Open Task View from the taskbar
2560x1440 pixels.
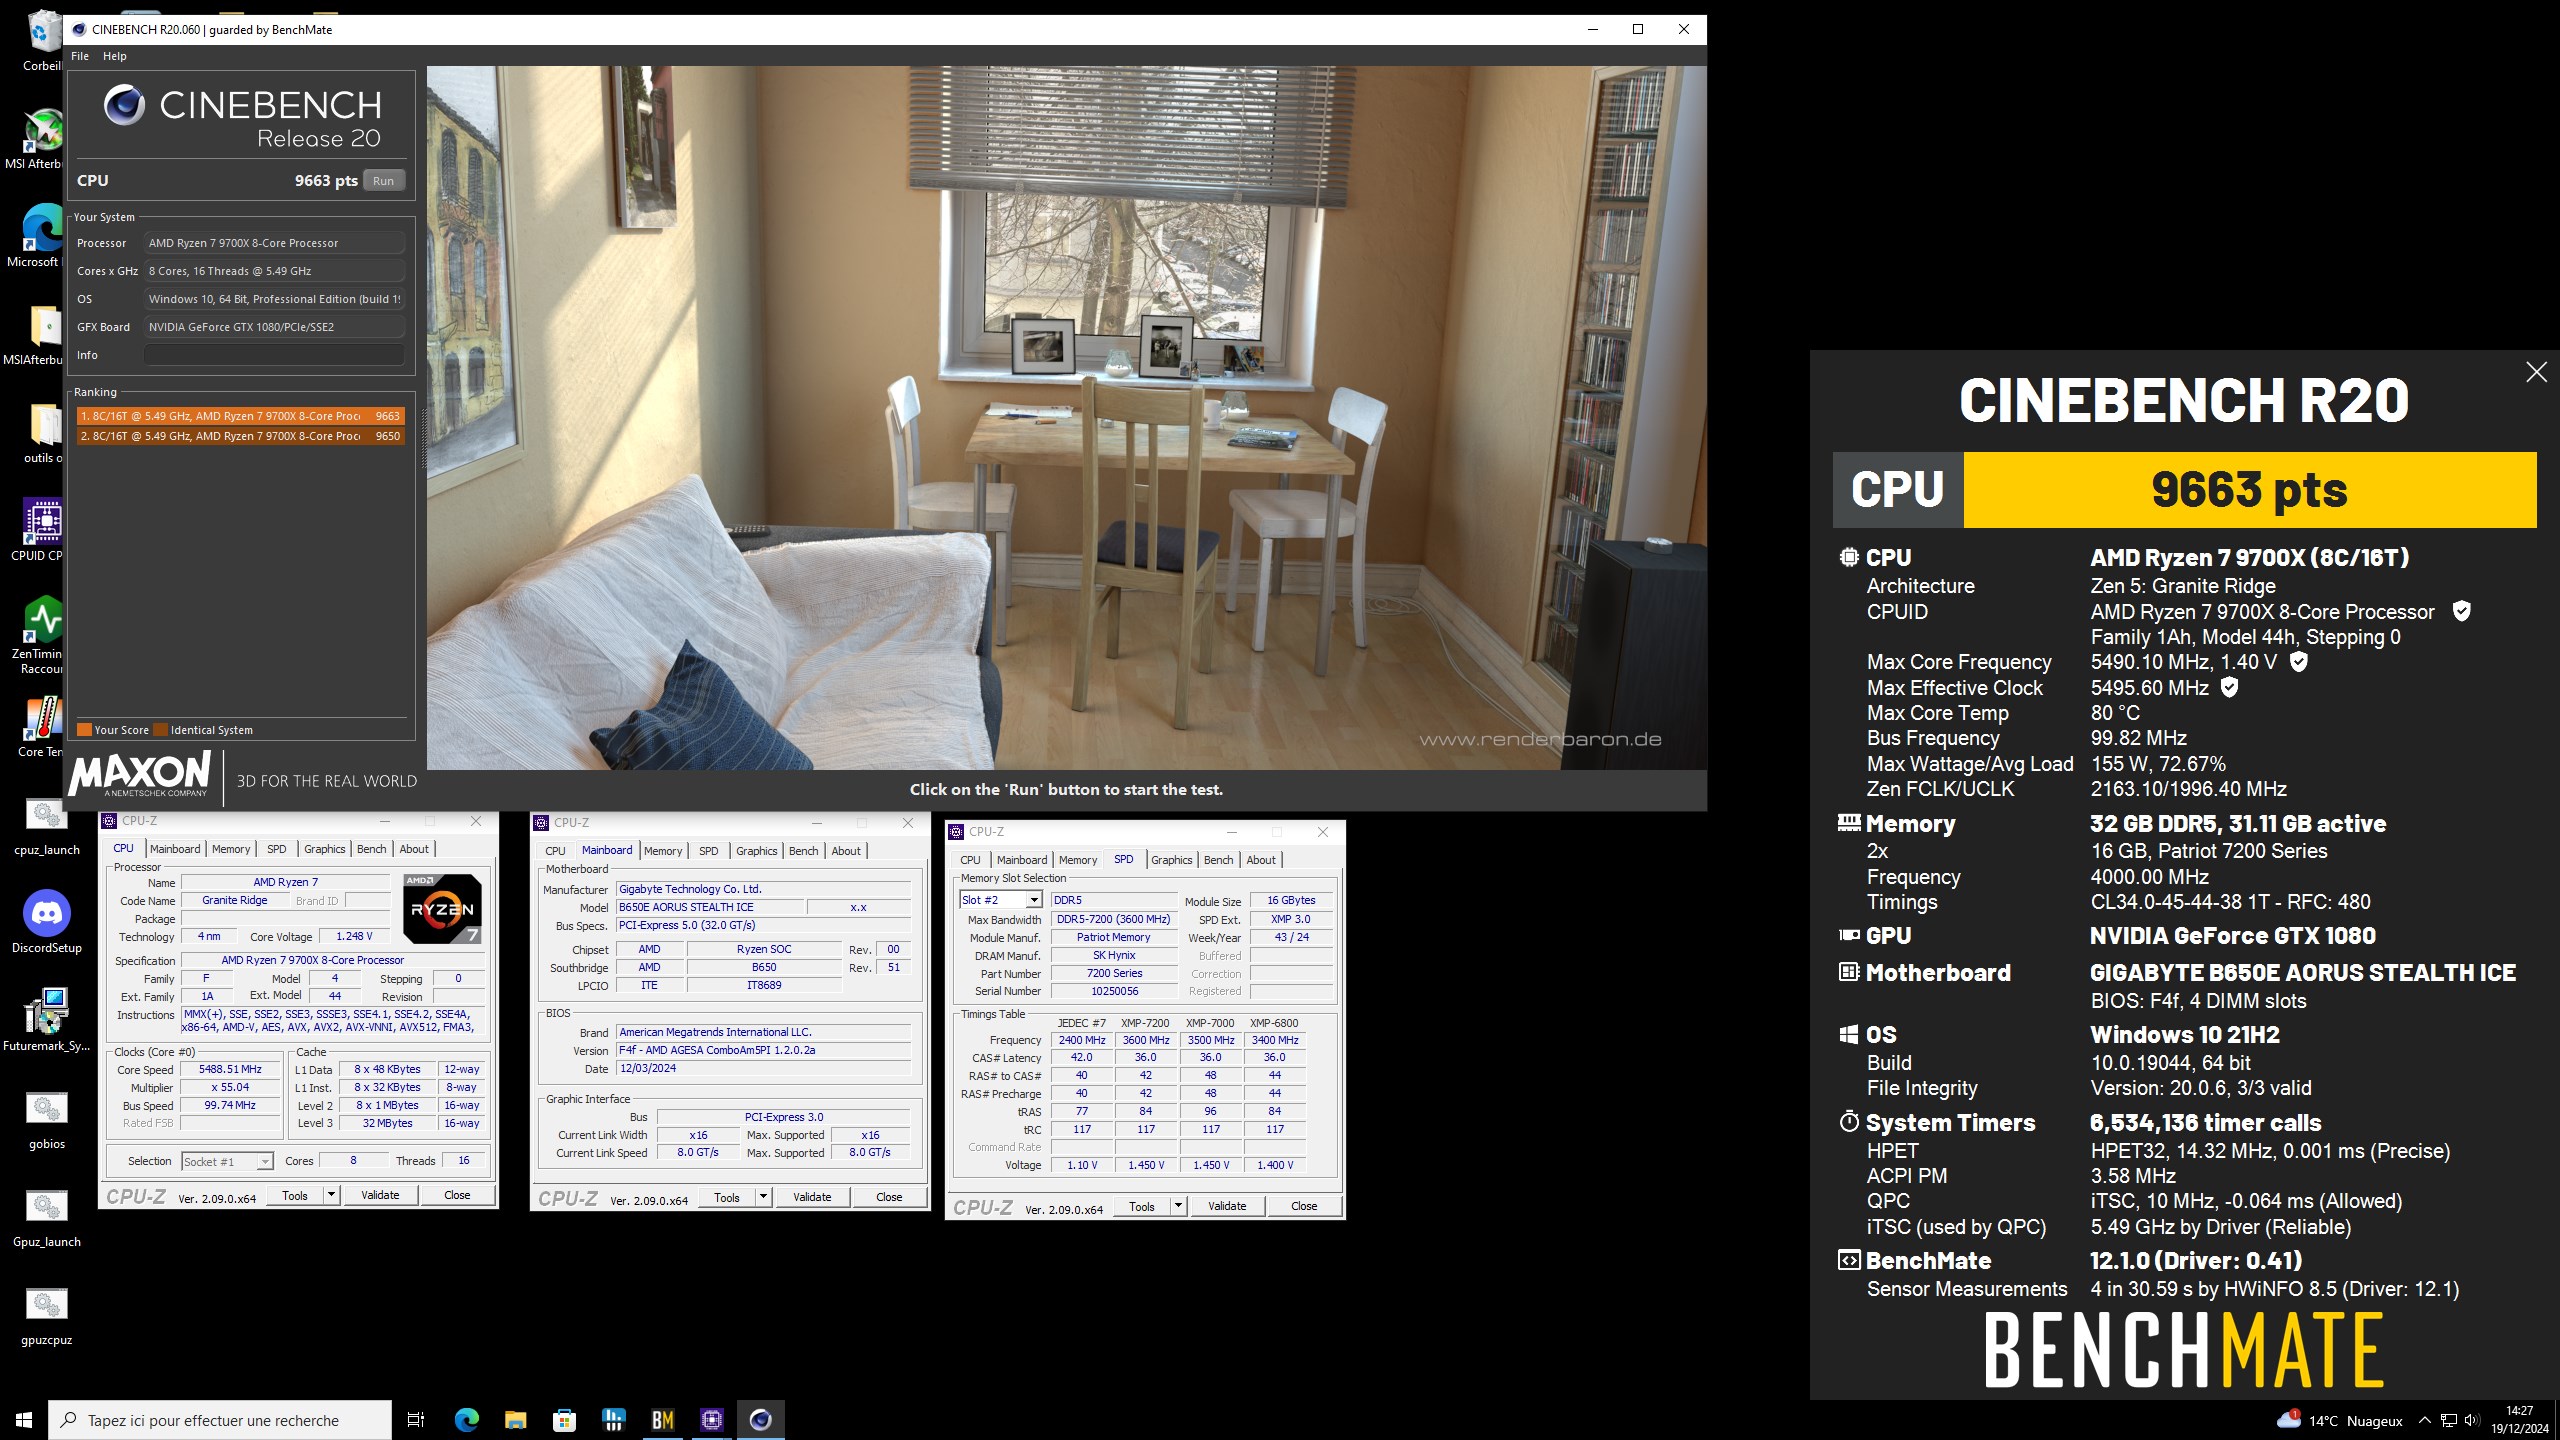click(416, 1420)
